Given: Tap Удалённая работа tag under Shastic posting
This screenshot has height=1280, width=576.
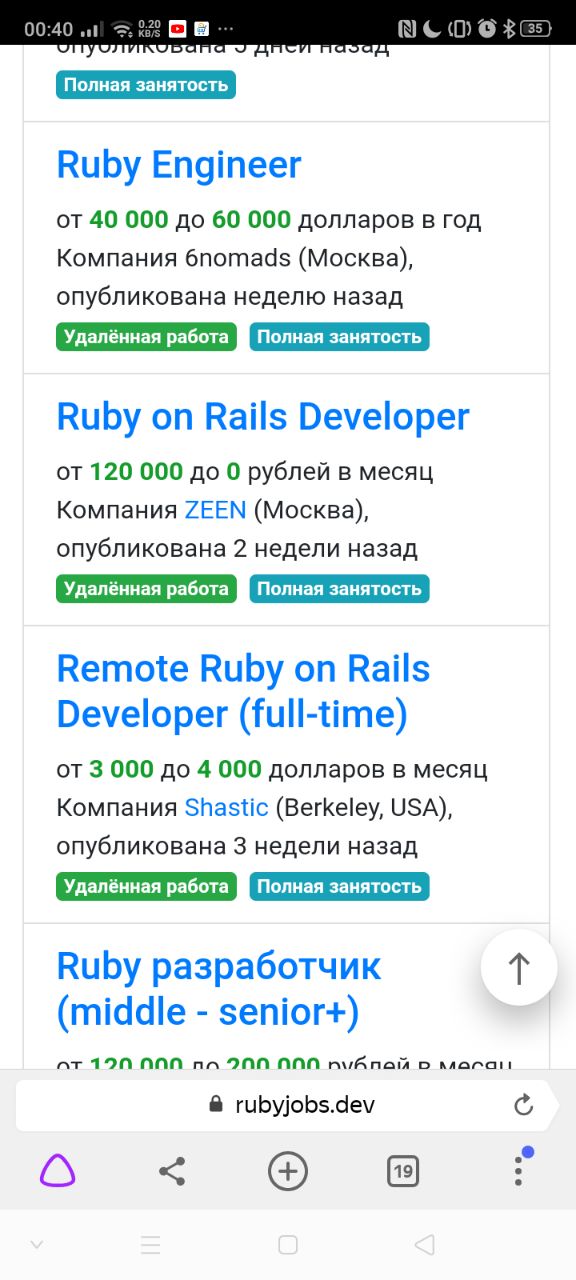Looking at the screenshot, I should click(146, 887).
